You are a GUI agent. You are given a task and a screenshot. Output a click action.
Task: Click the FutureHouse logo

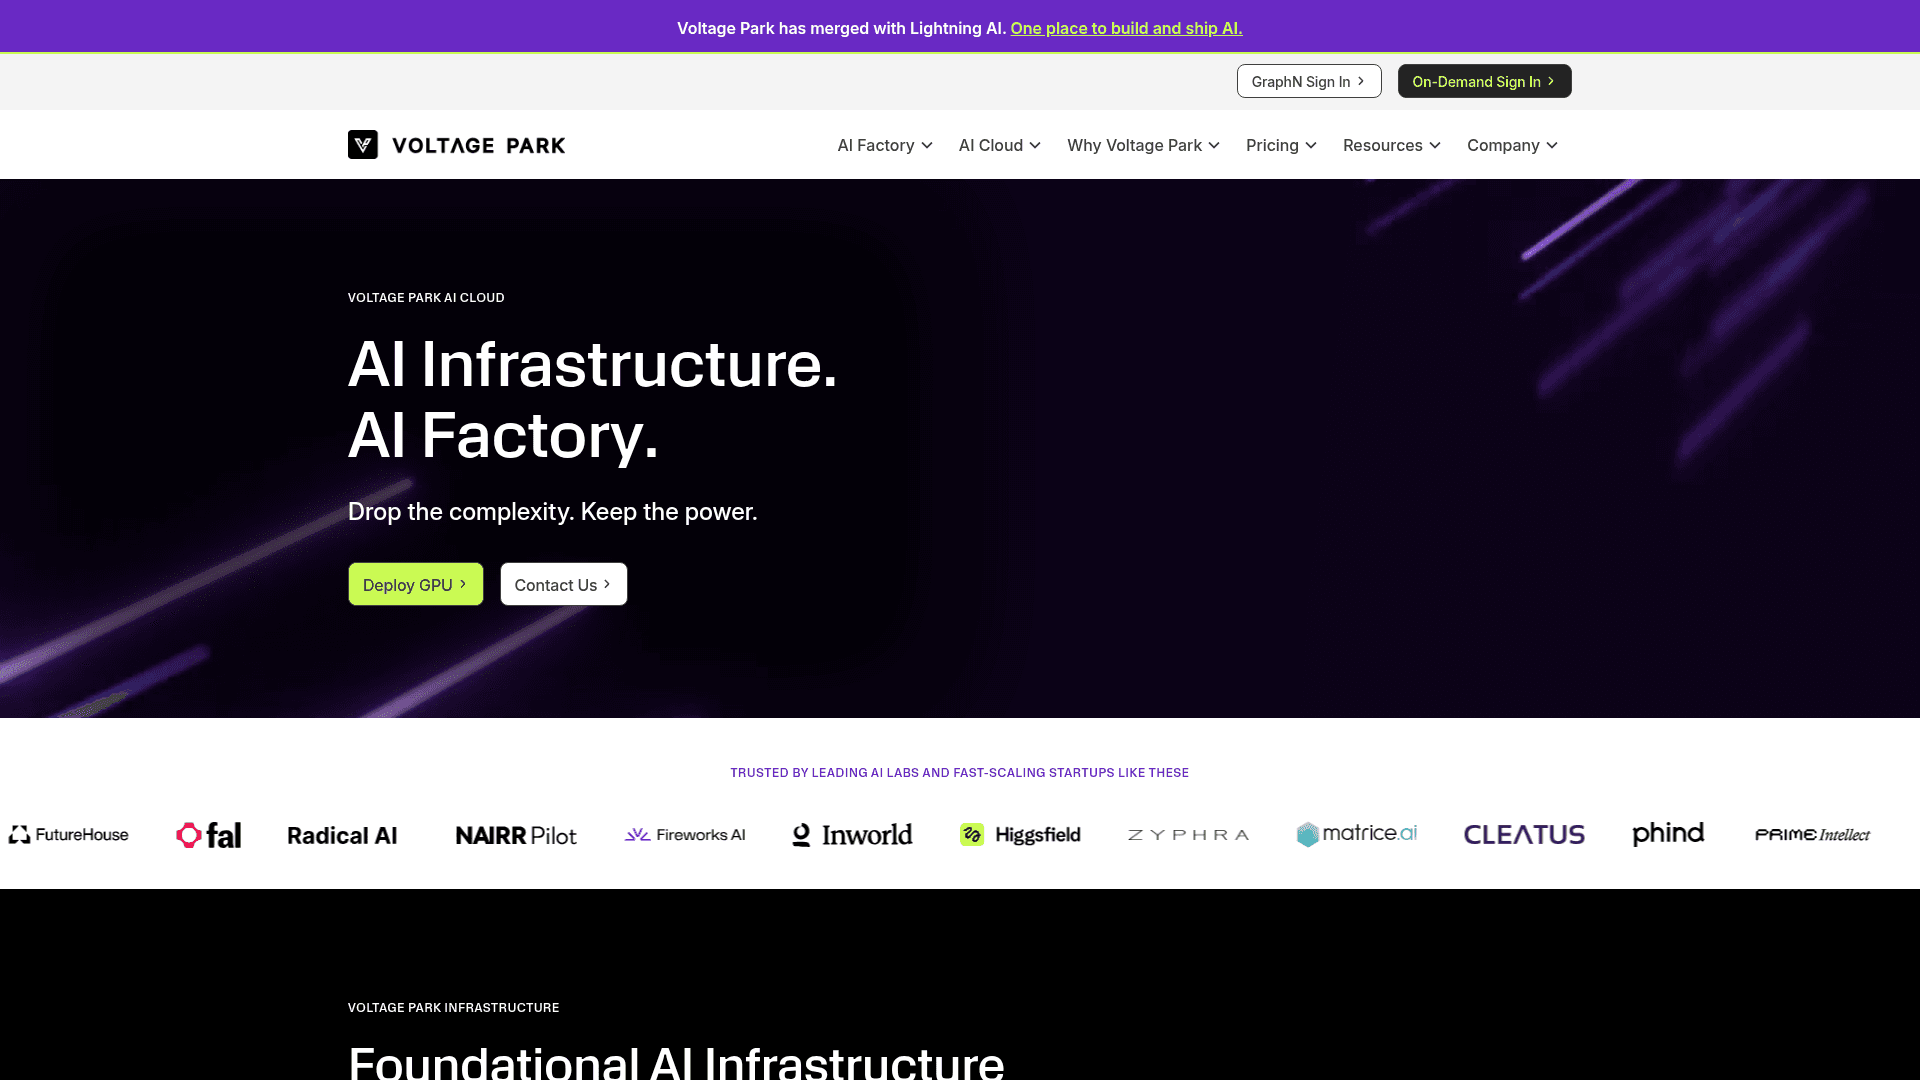pos(69,834)
